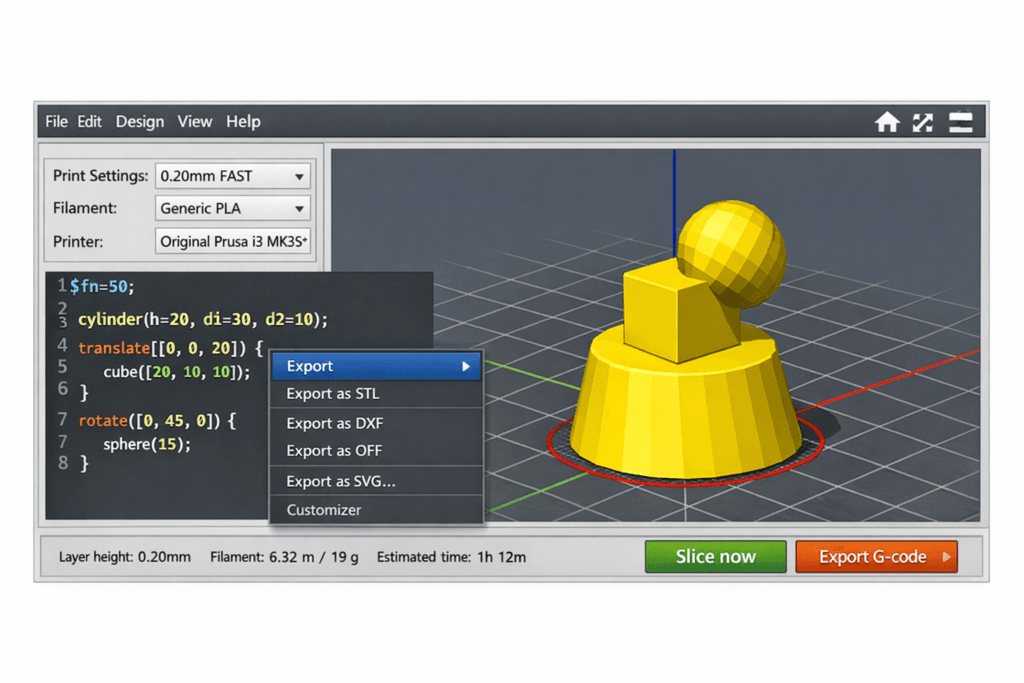Open the Design menu
This screenshot has width=1024, height=683.
click(139, 121)
